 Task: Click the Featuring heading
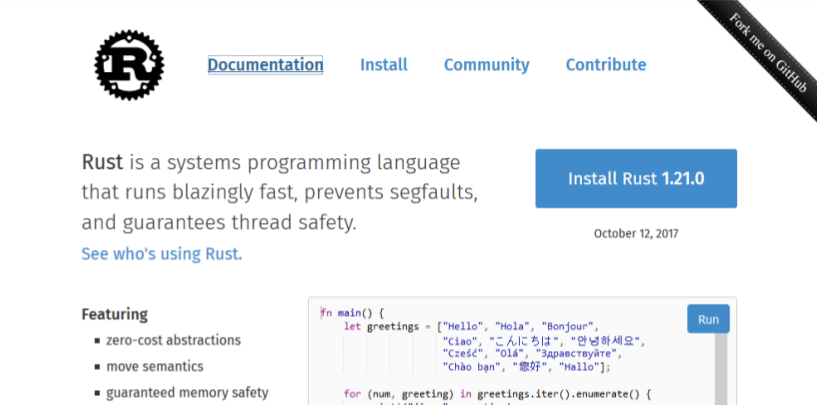[115, 314]
